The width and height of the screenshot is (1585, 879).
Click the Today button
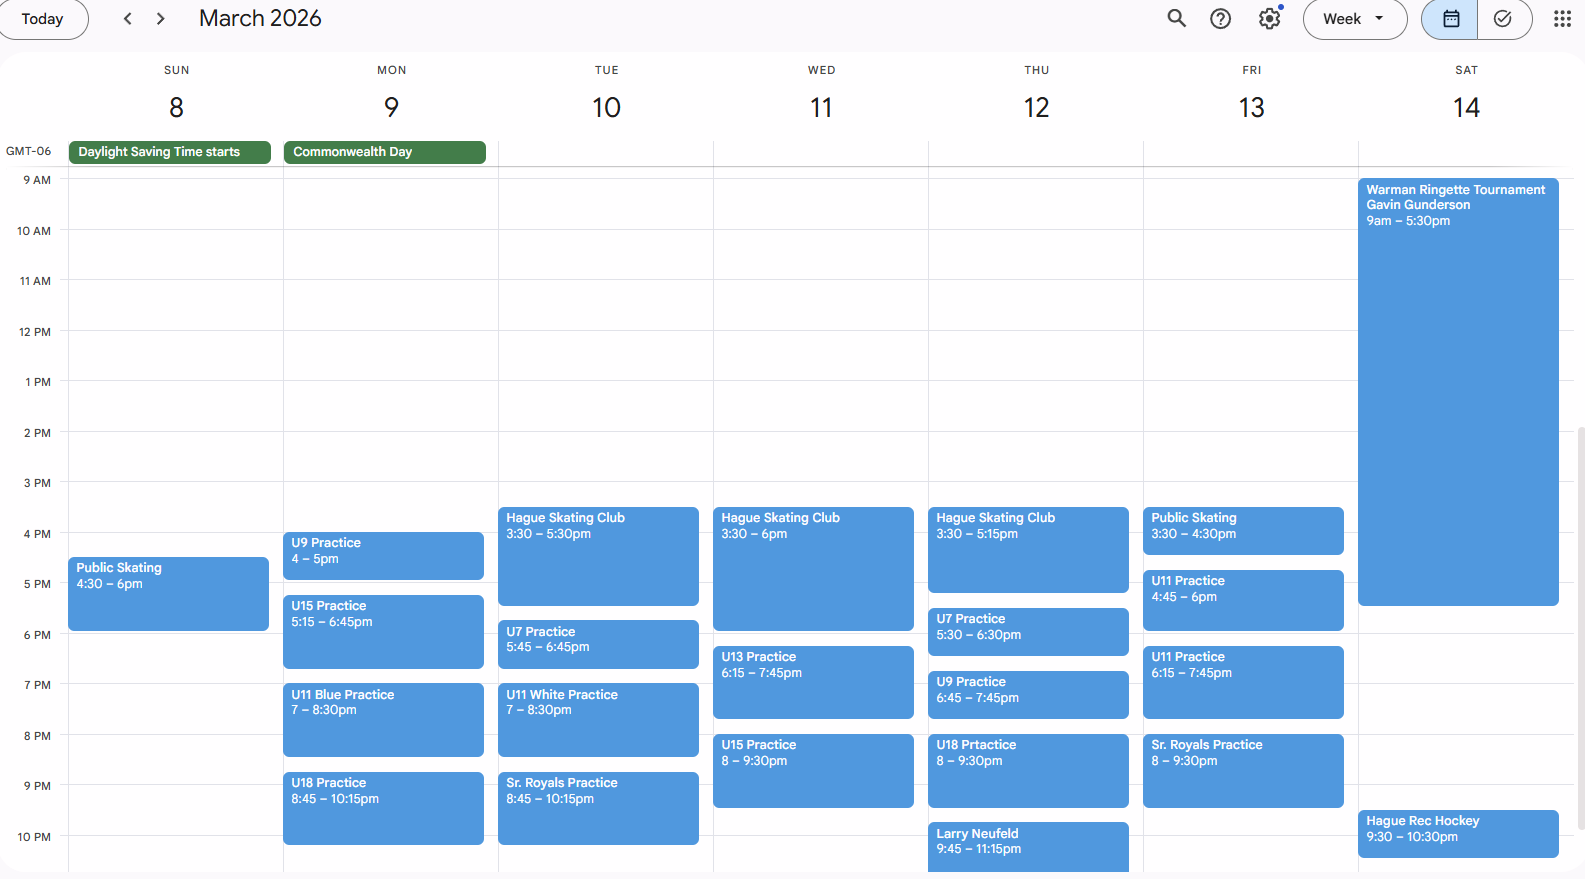(42, 19)
